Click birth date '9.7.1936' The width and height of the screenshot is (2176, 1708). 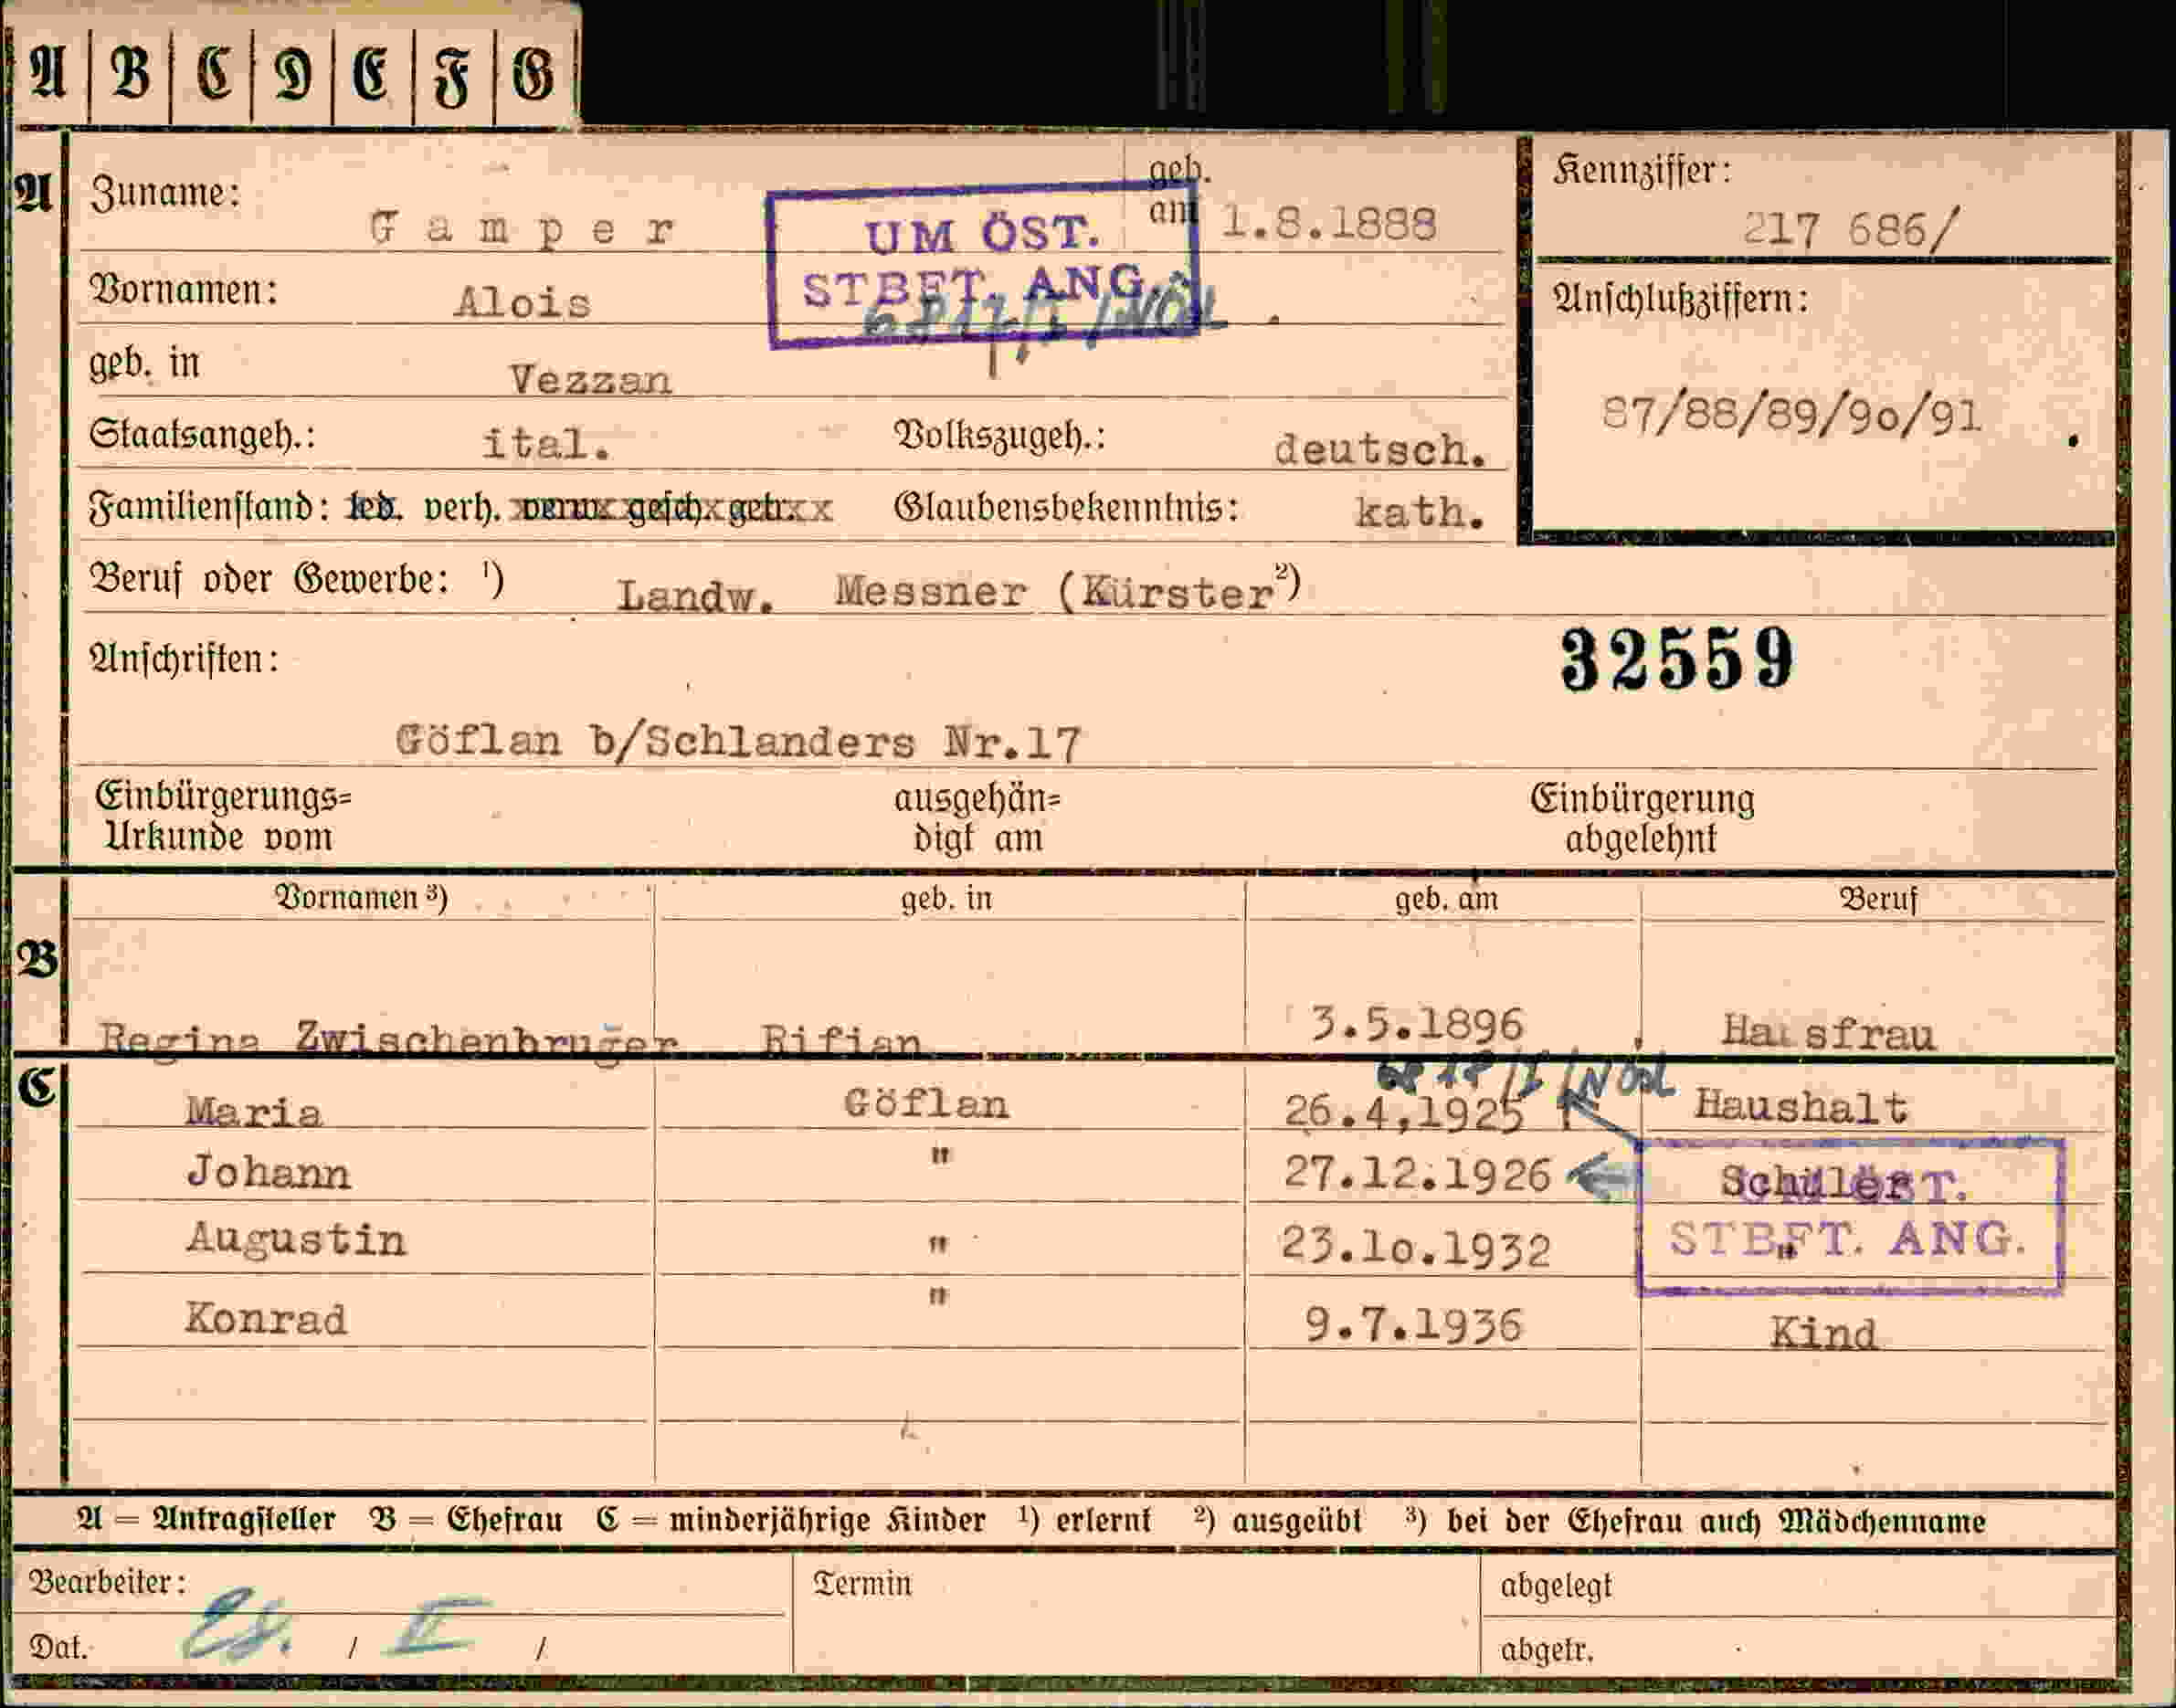point(1414,1325)
